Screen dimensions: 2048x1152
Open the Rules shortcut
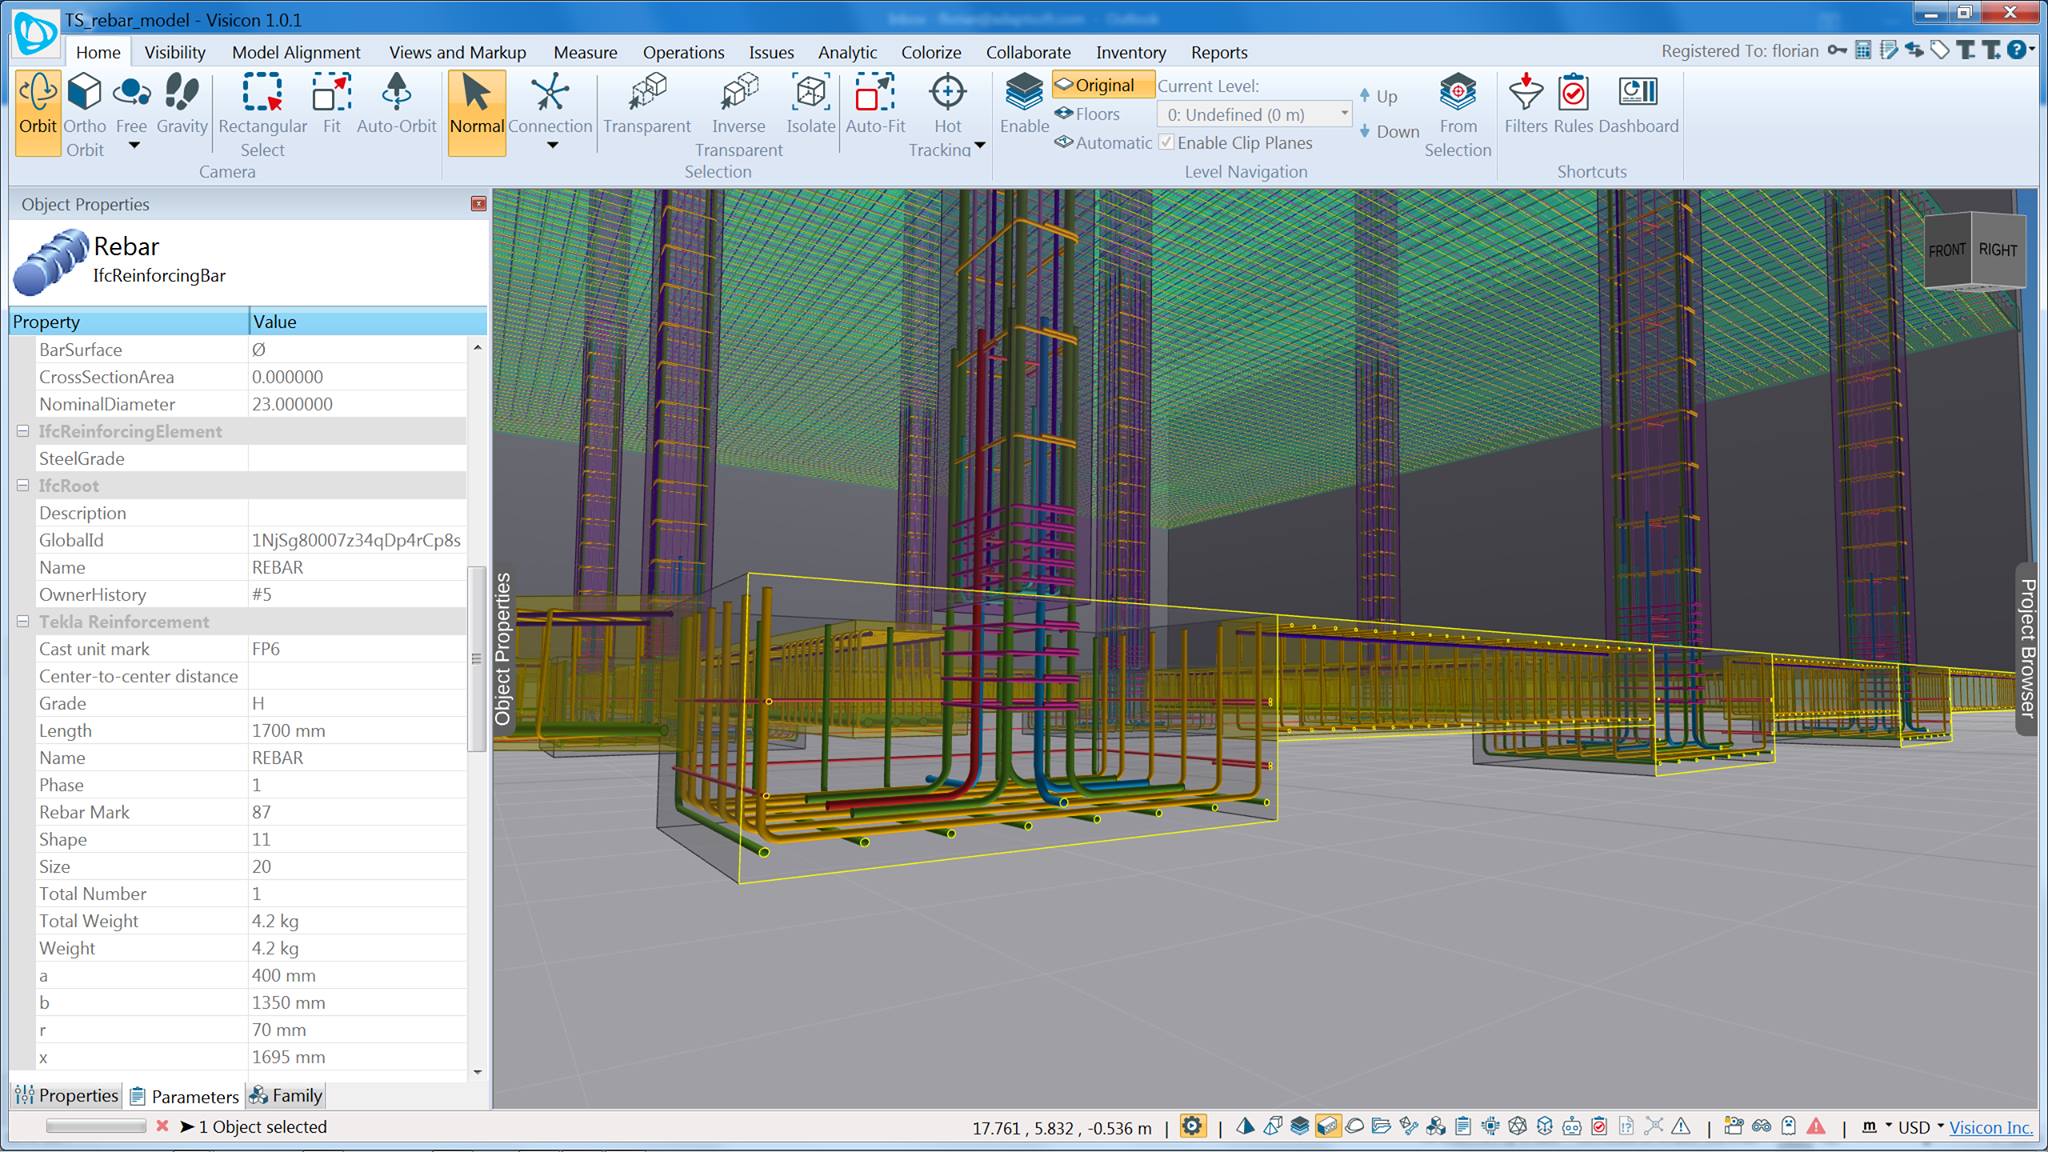coord(1573,104)
